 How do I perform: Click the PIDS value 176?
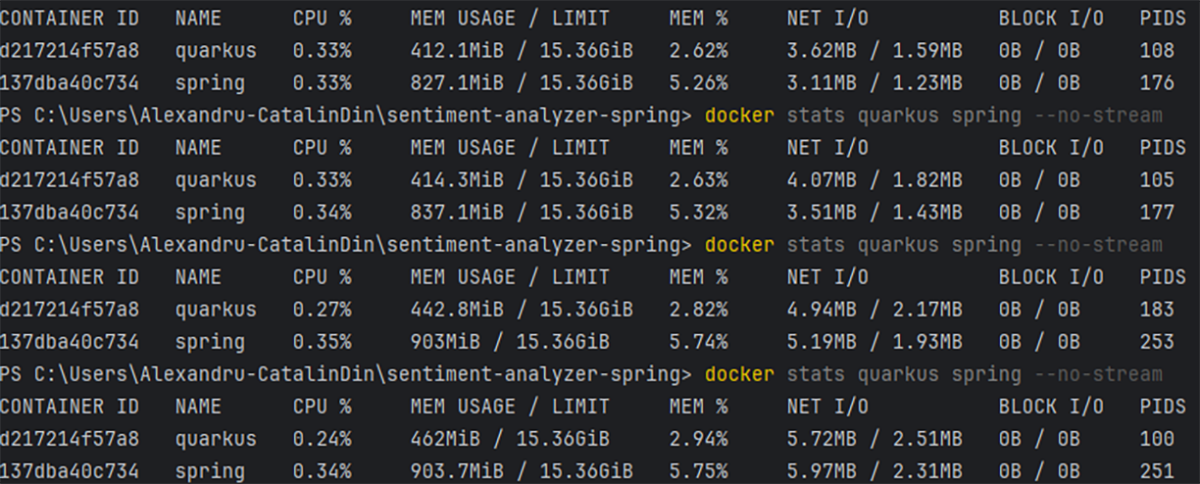1157,83
